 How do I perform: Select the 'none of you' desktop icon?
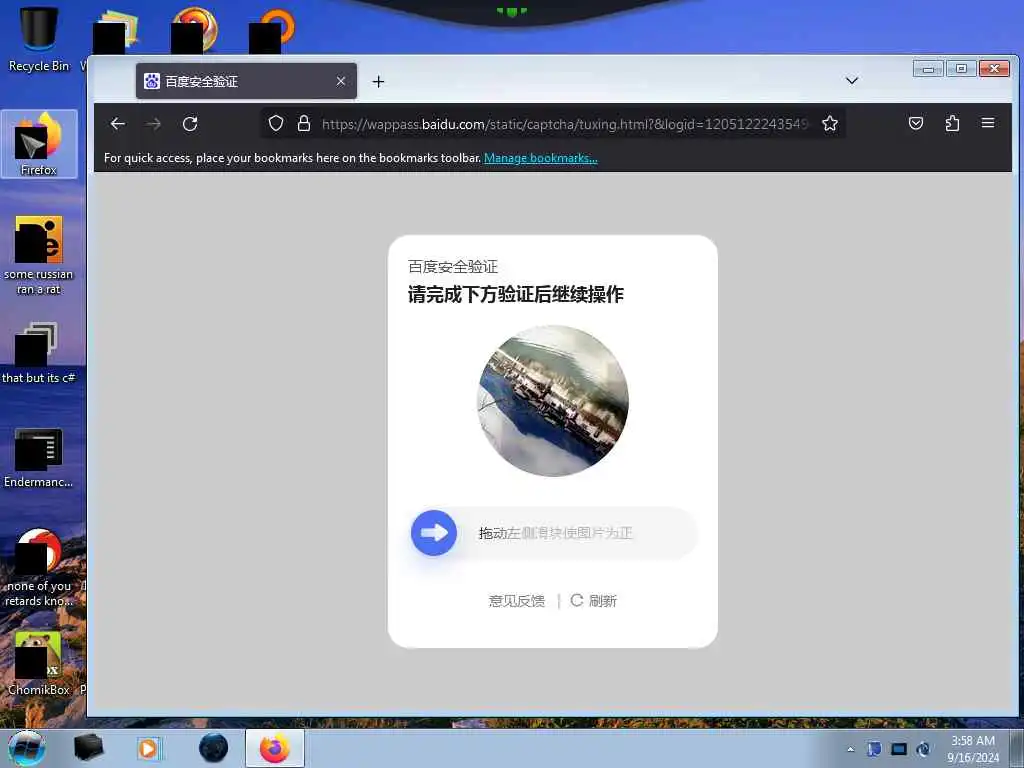[x=39, y=568]
